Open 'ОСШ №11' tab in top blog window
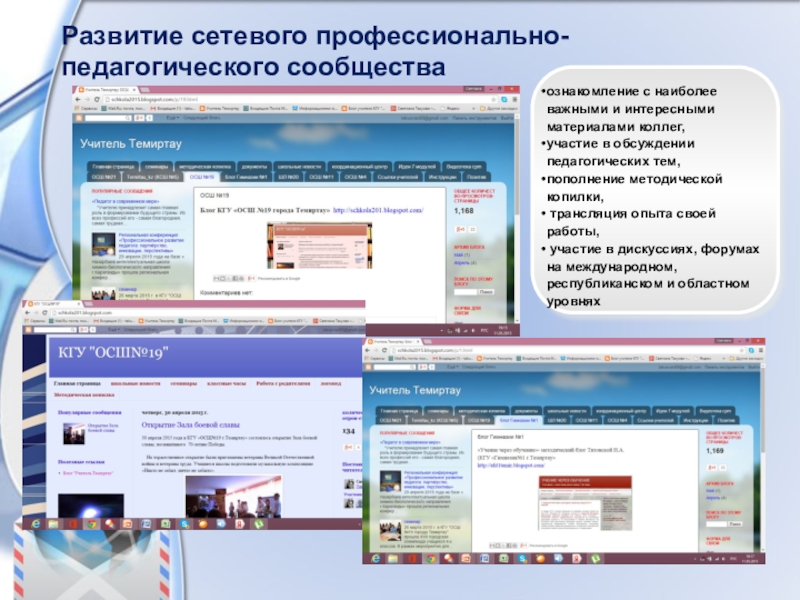Screen dimensions: 800x600 click(x=321, y=177)
